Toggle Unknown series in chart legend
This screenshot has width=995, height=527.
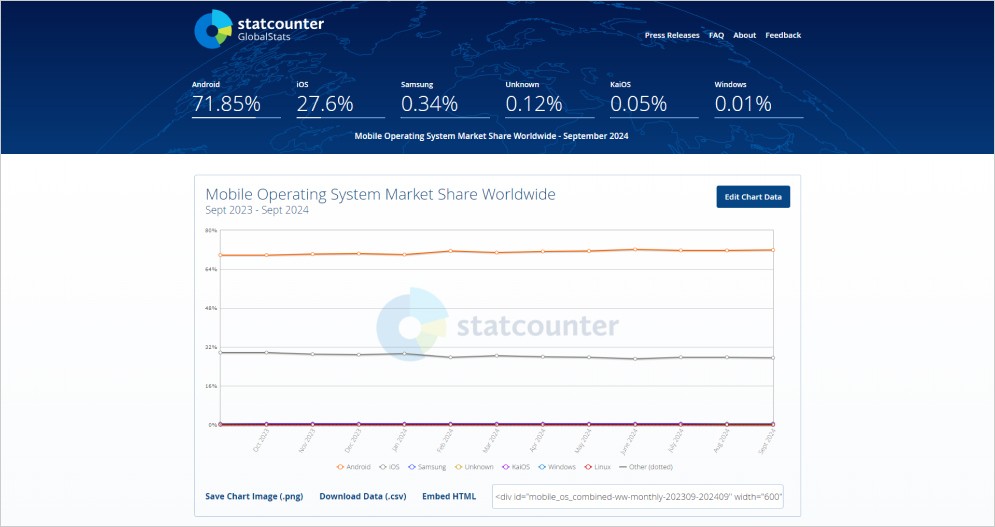click(x=474, y=467)
